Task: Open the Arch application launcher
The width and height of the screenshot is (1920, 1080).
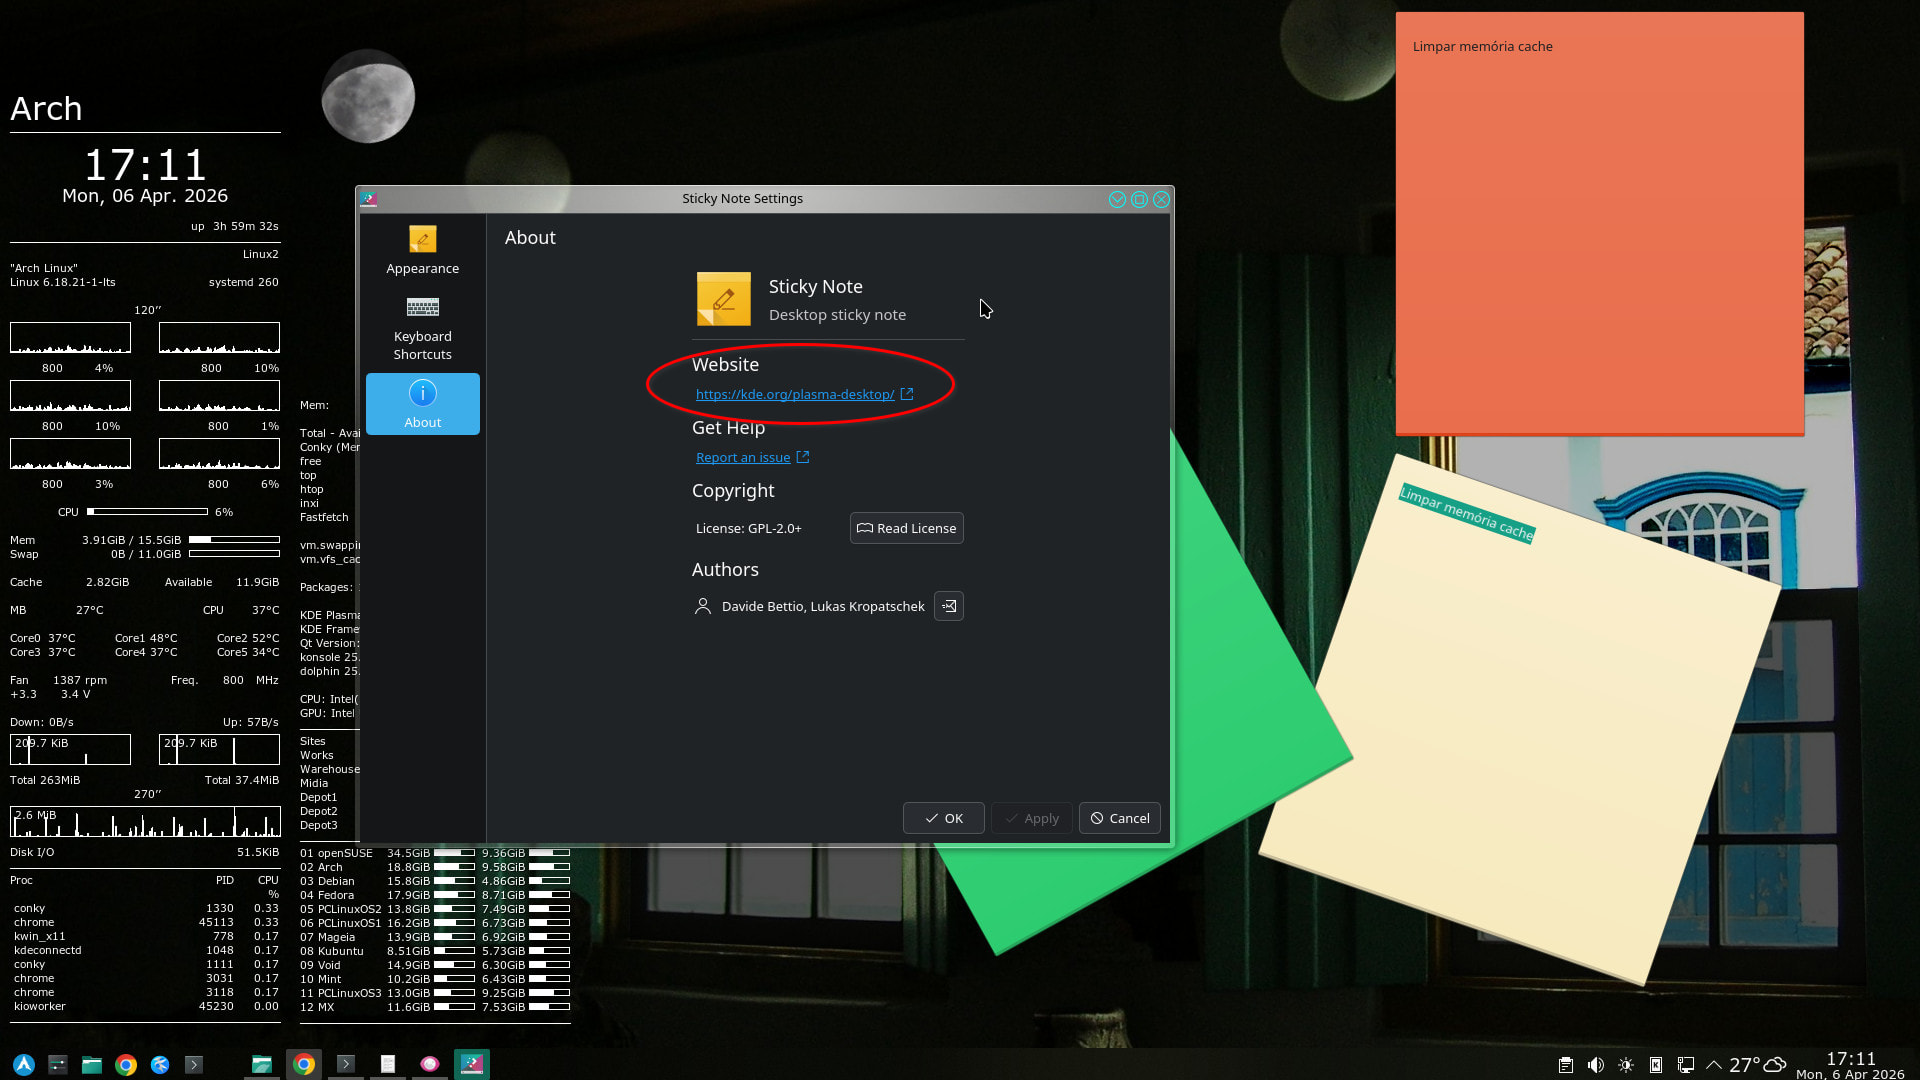Action: coord(24,1065)
